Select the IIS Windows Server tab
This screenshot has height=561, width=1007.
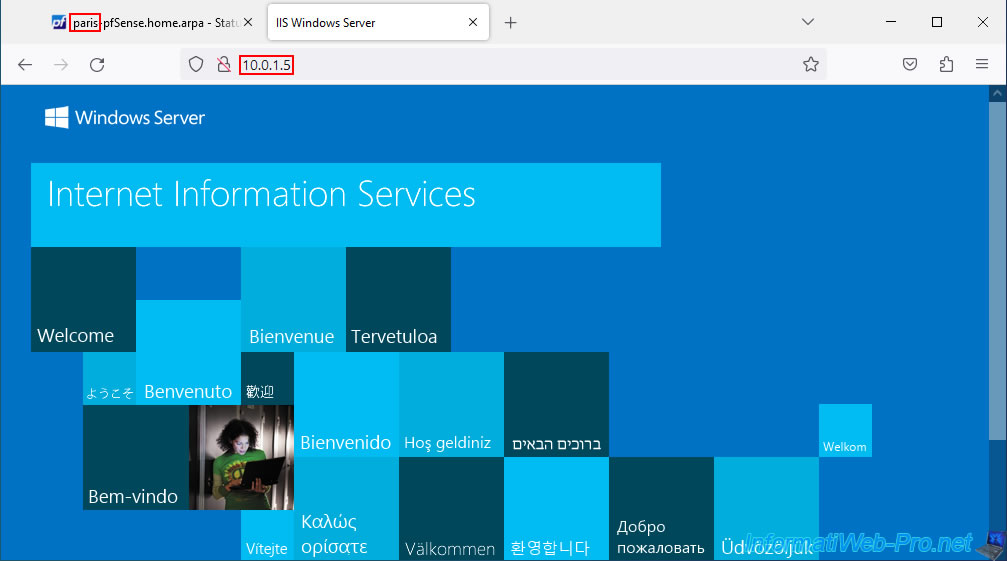pyautogui.click(x=378, y=22)
